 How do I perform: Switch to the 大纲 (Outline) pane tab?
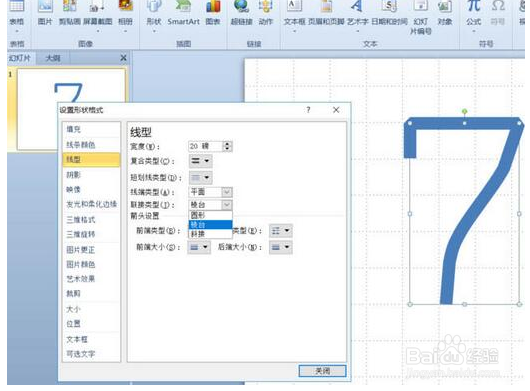tap(53, 58)
